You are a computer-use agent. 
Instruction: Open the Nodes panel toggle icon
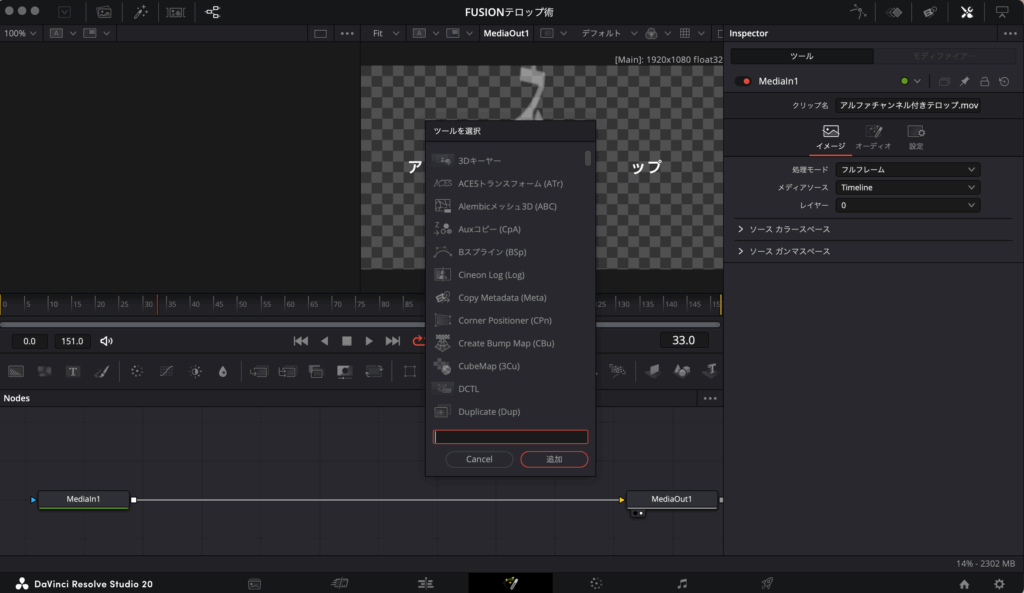(213, 12)
